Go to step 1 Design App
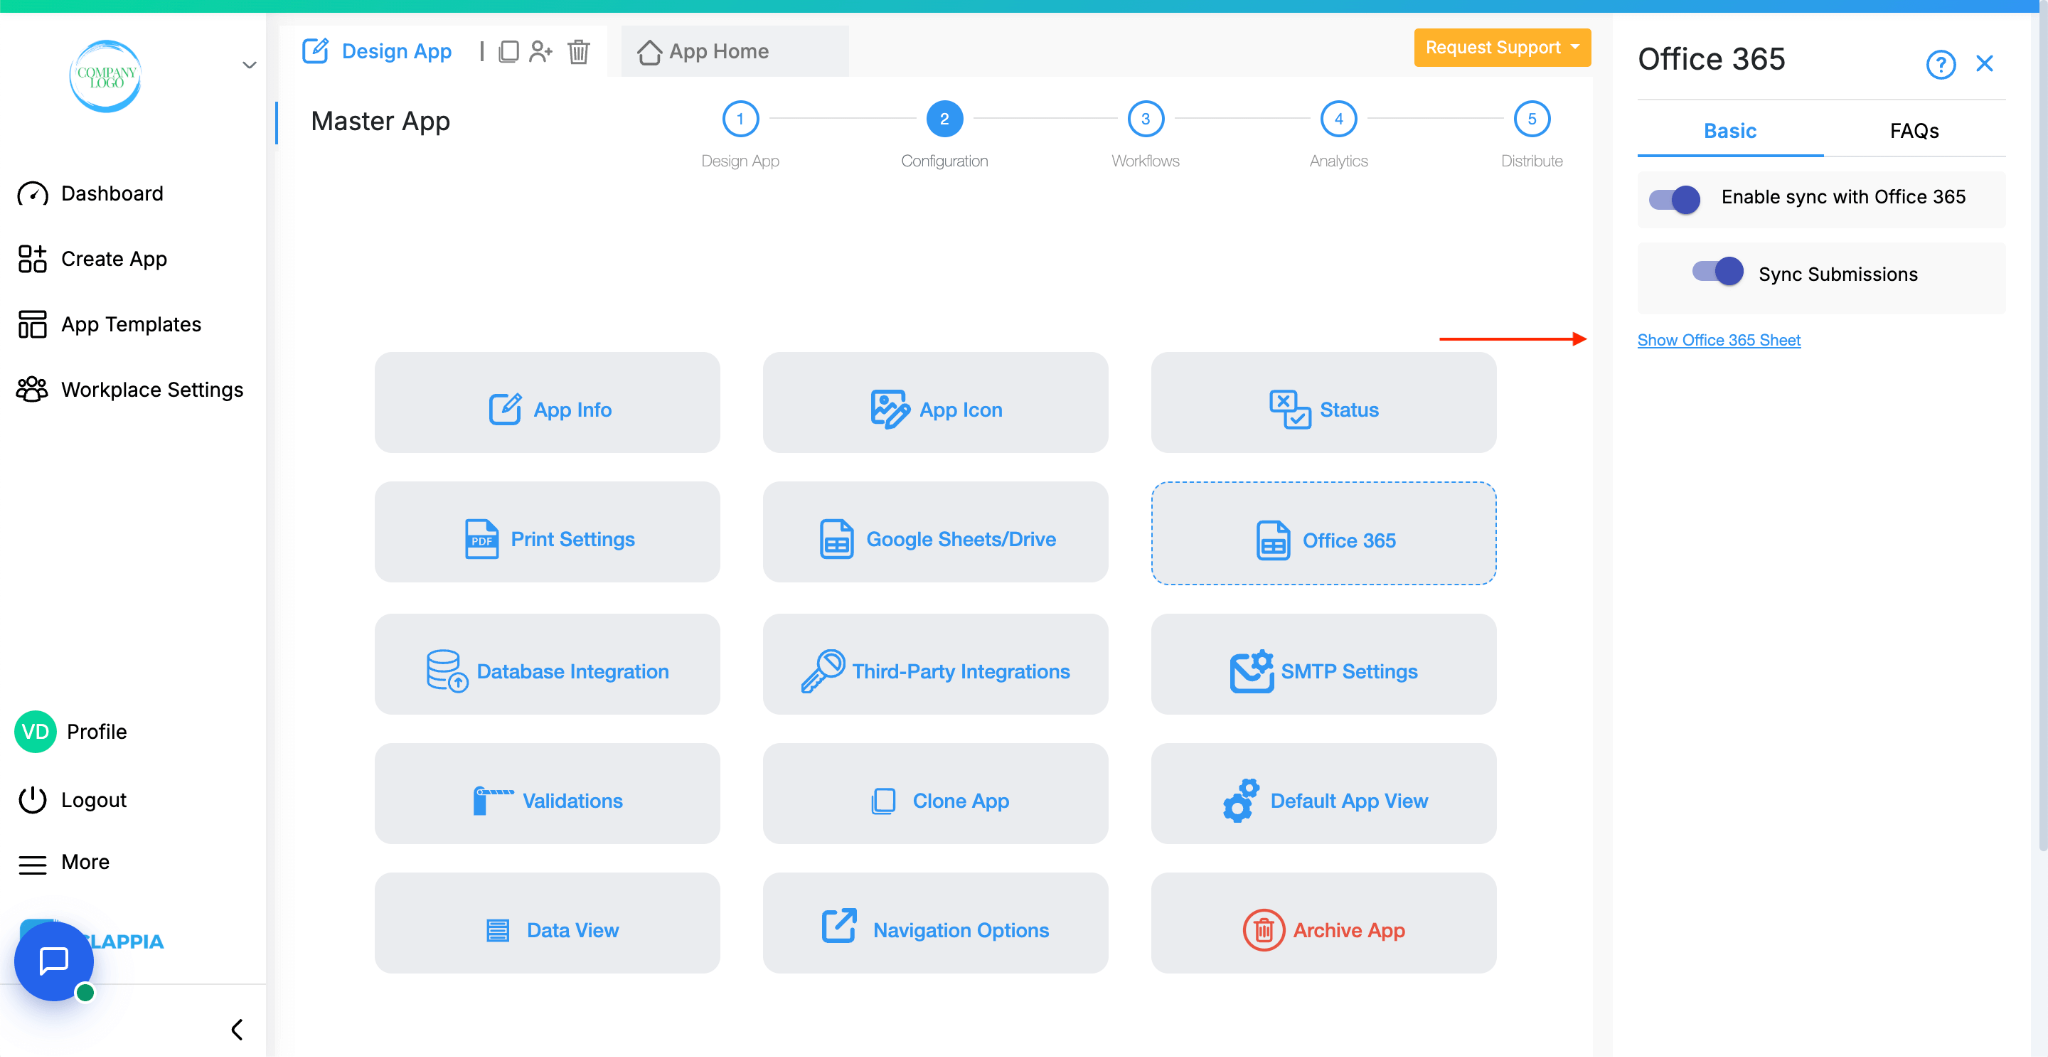2048x1057 pixels. coord(740,119)
